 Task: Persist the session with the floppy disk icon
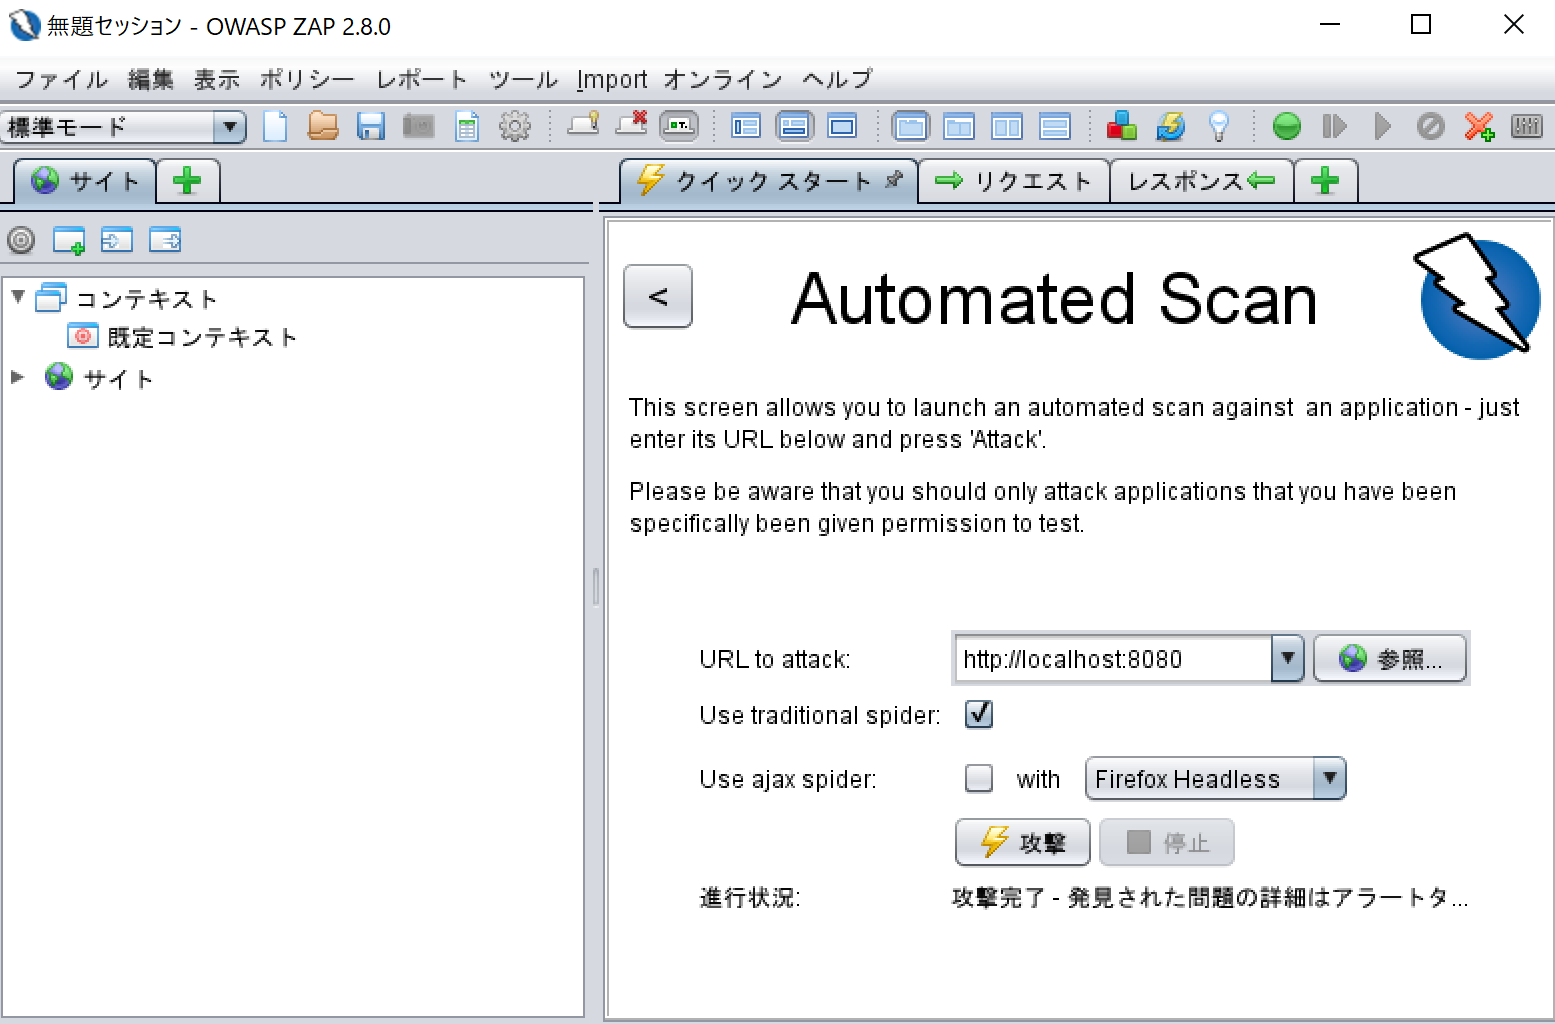coord(370,126)
